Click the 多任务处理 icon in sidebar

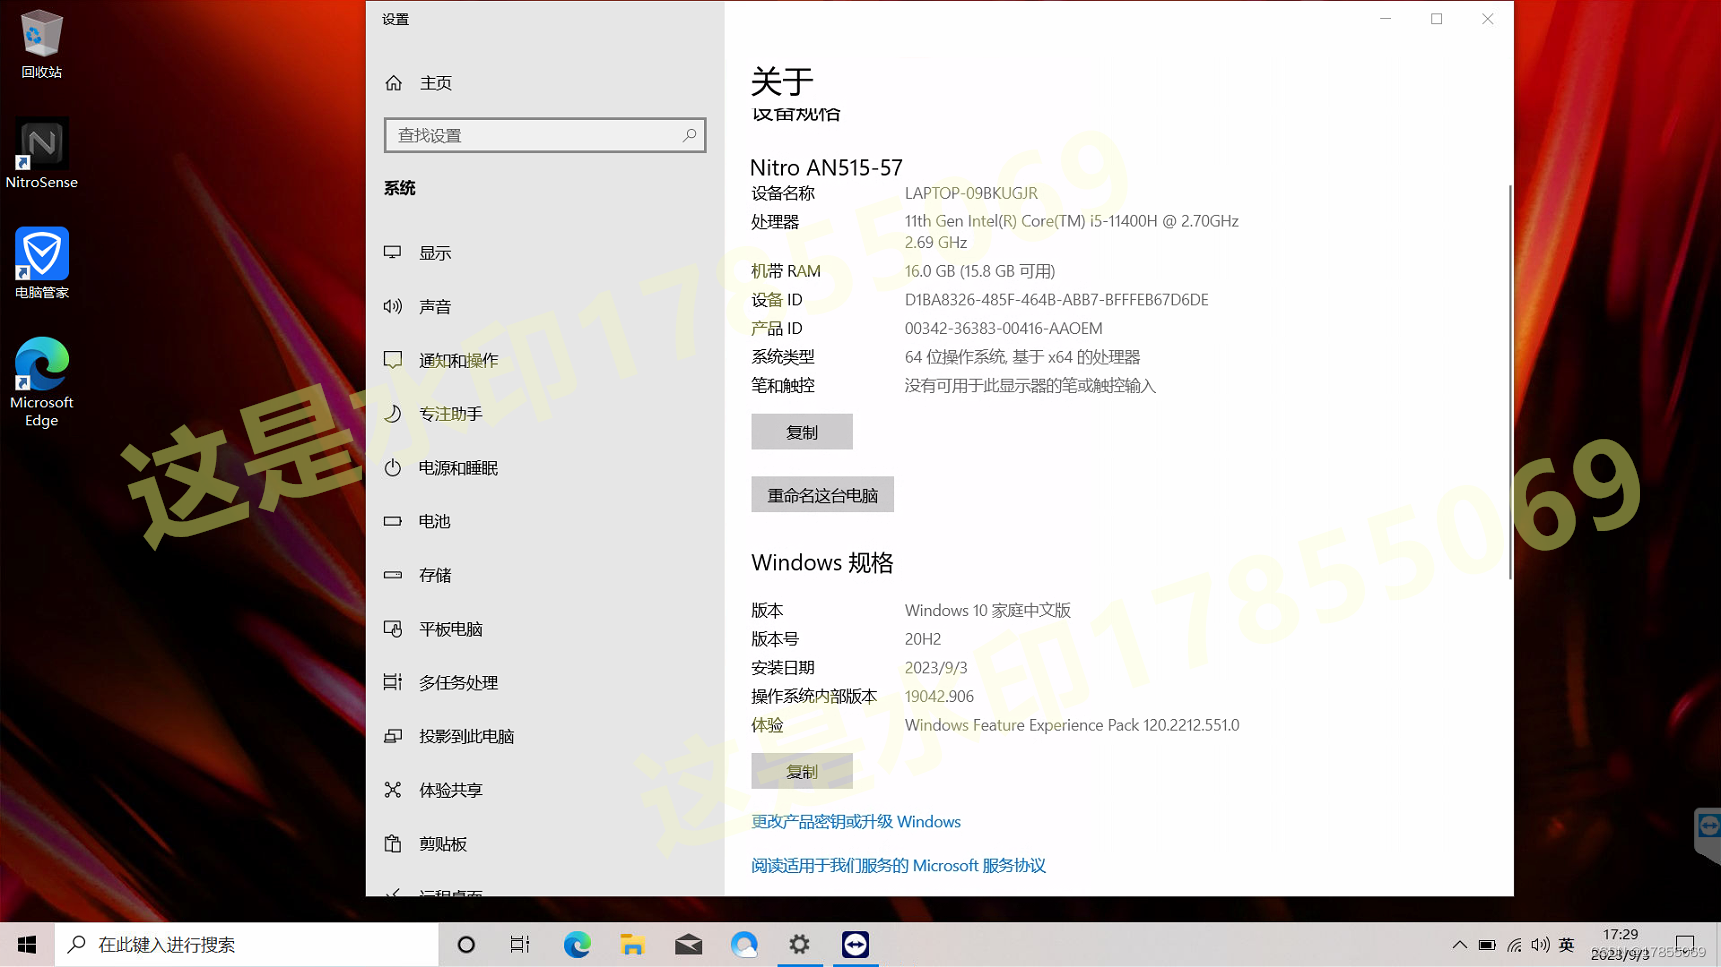[393, 682]
